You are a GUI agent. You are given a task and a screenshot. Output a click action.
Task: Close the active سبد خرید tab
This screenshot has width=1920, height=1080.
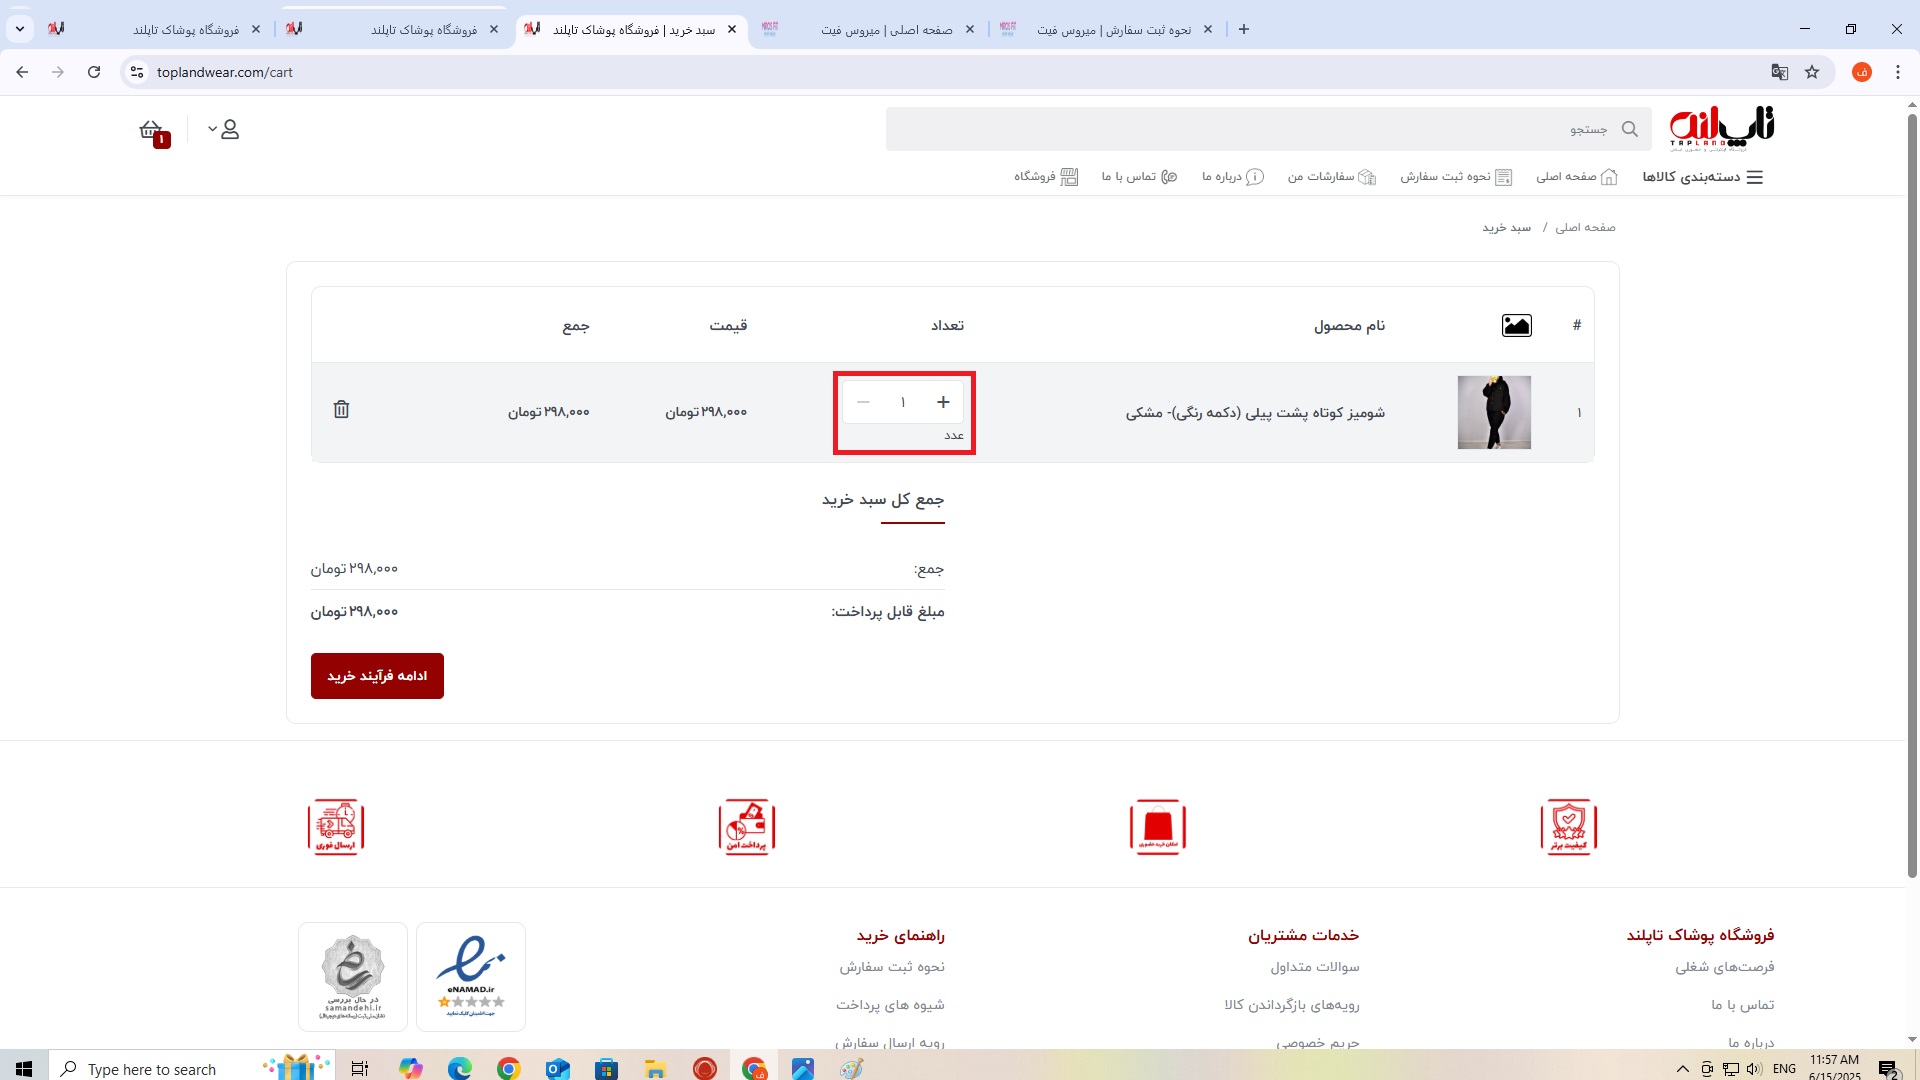pos(732,30)
